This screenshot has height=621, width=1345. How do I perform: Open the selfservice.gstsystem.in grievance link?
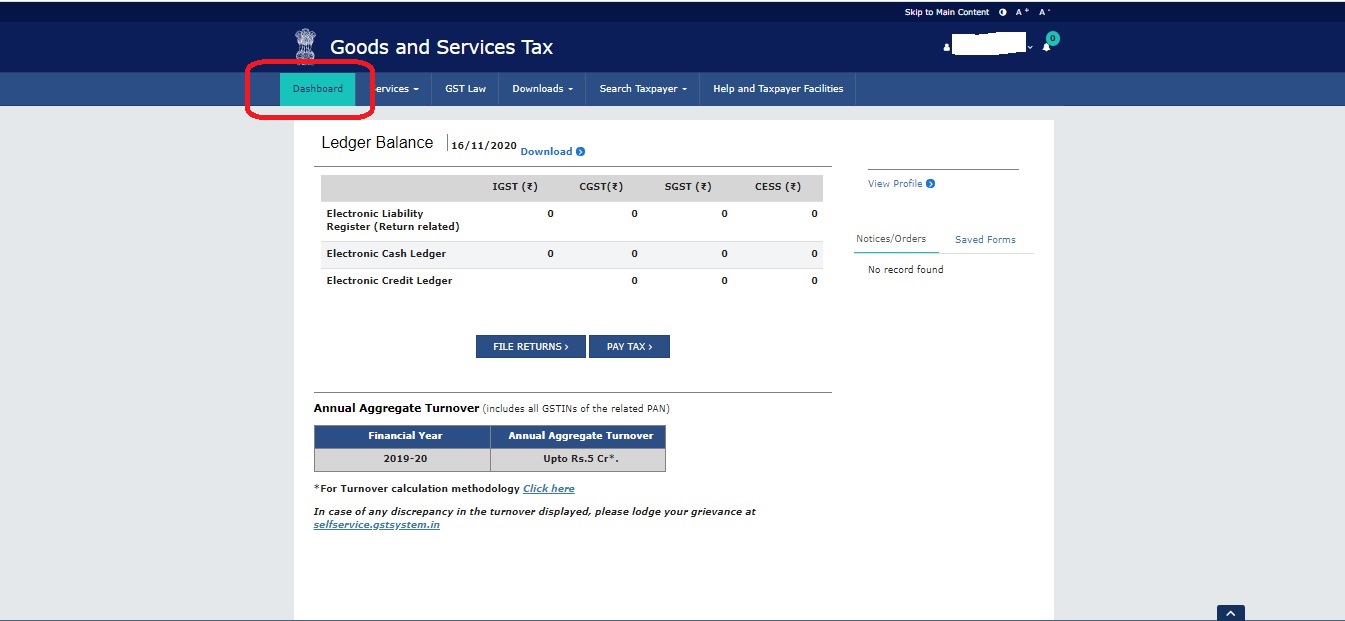376,525
